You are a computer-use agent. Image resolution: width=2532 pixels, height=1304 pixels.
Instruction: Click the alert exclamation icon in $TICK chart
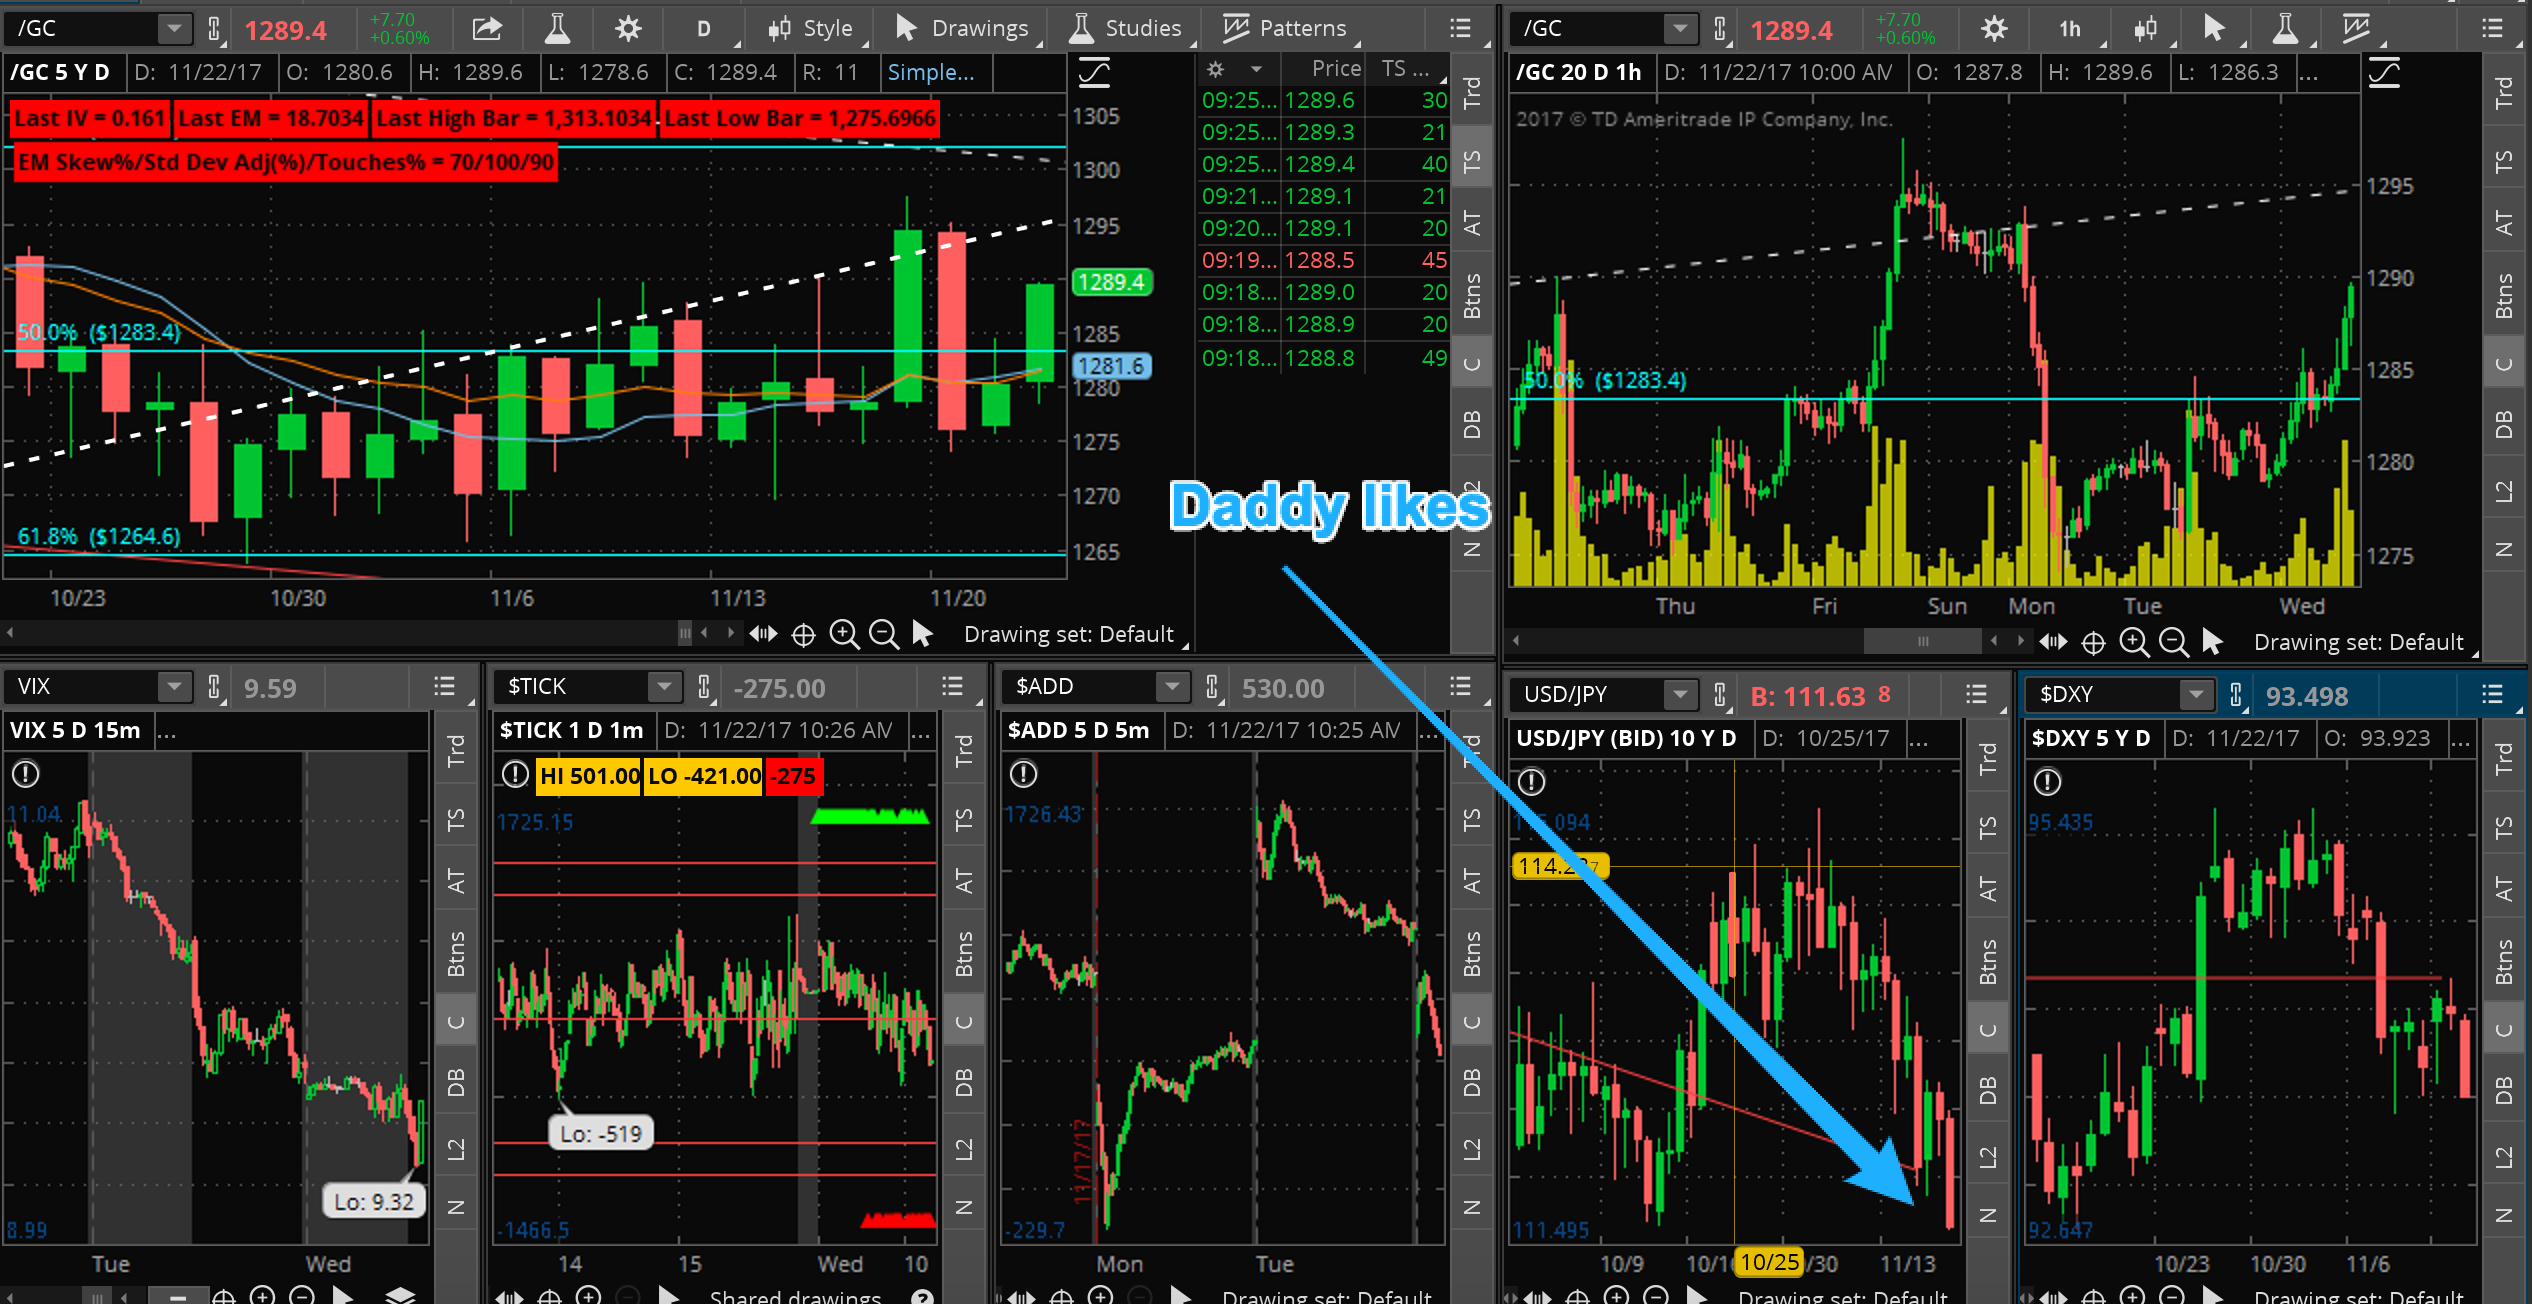[x=515, y=775]
